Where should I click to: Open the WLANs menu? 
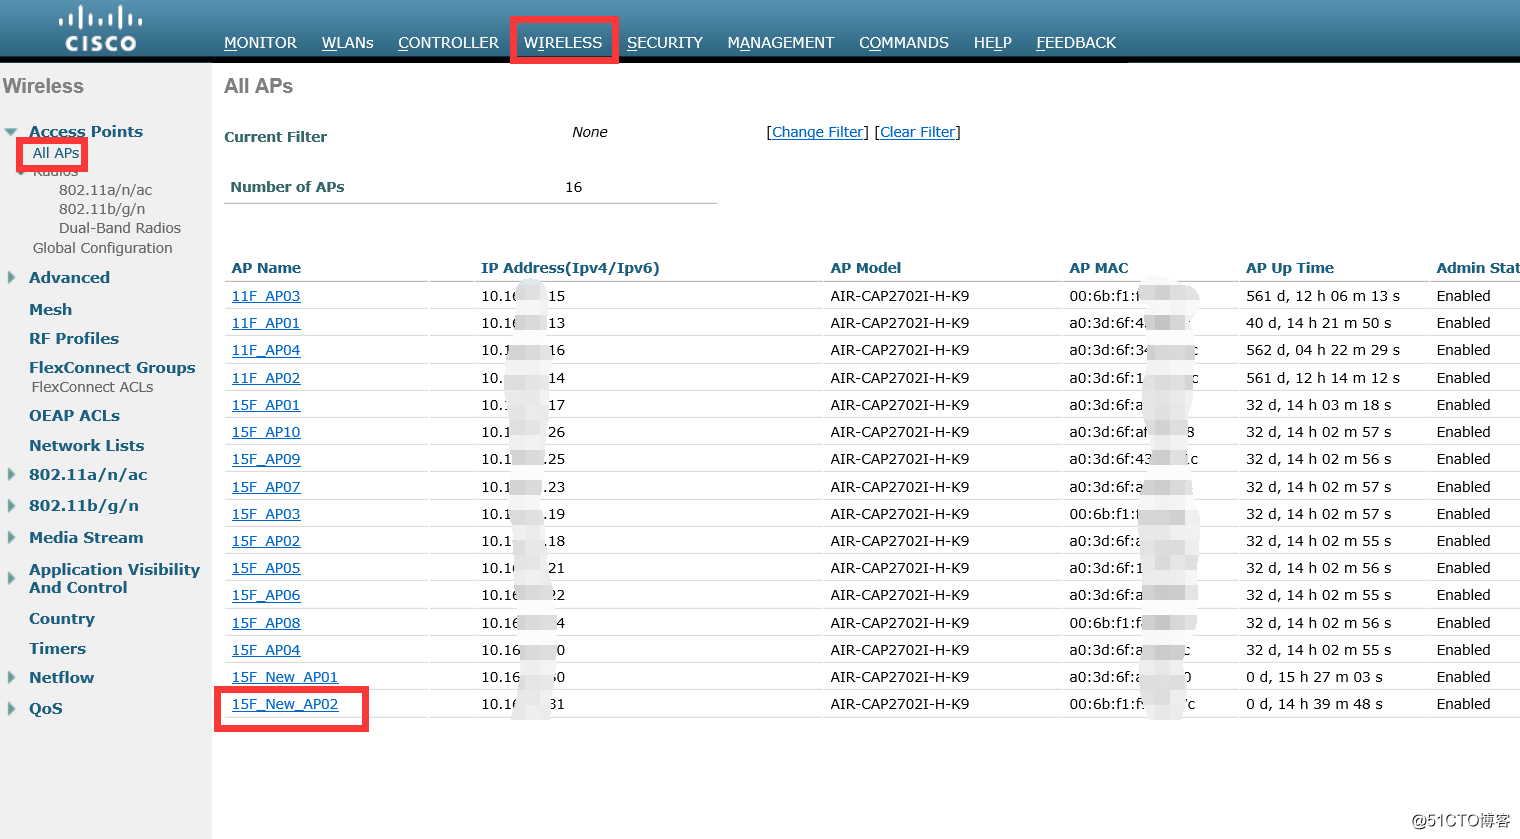point(347,43)
